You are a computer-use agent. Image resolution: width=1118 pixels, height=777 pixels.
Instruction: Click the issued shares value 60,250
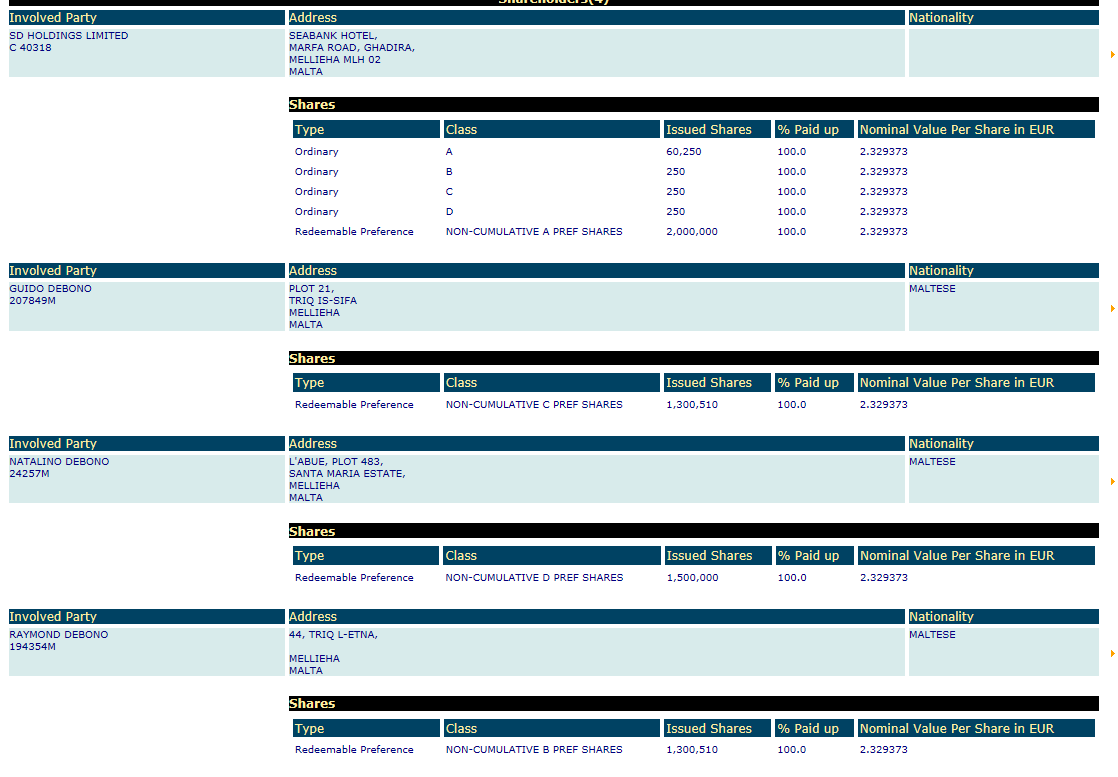(x=684, y=152)
